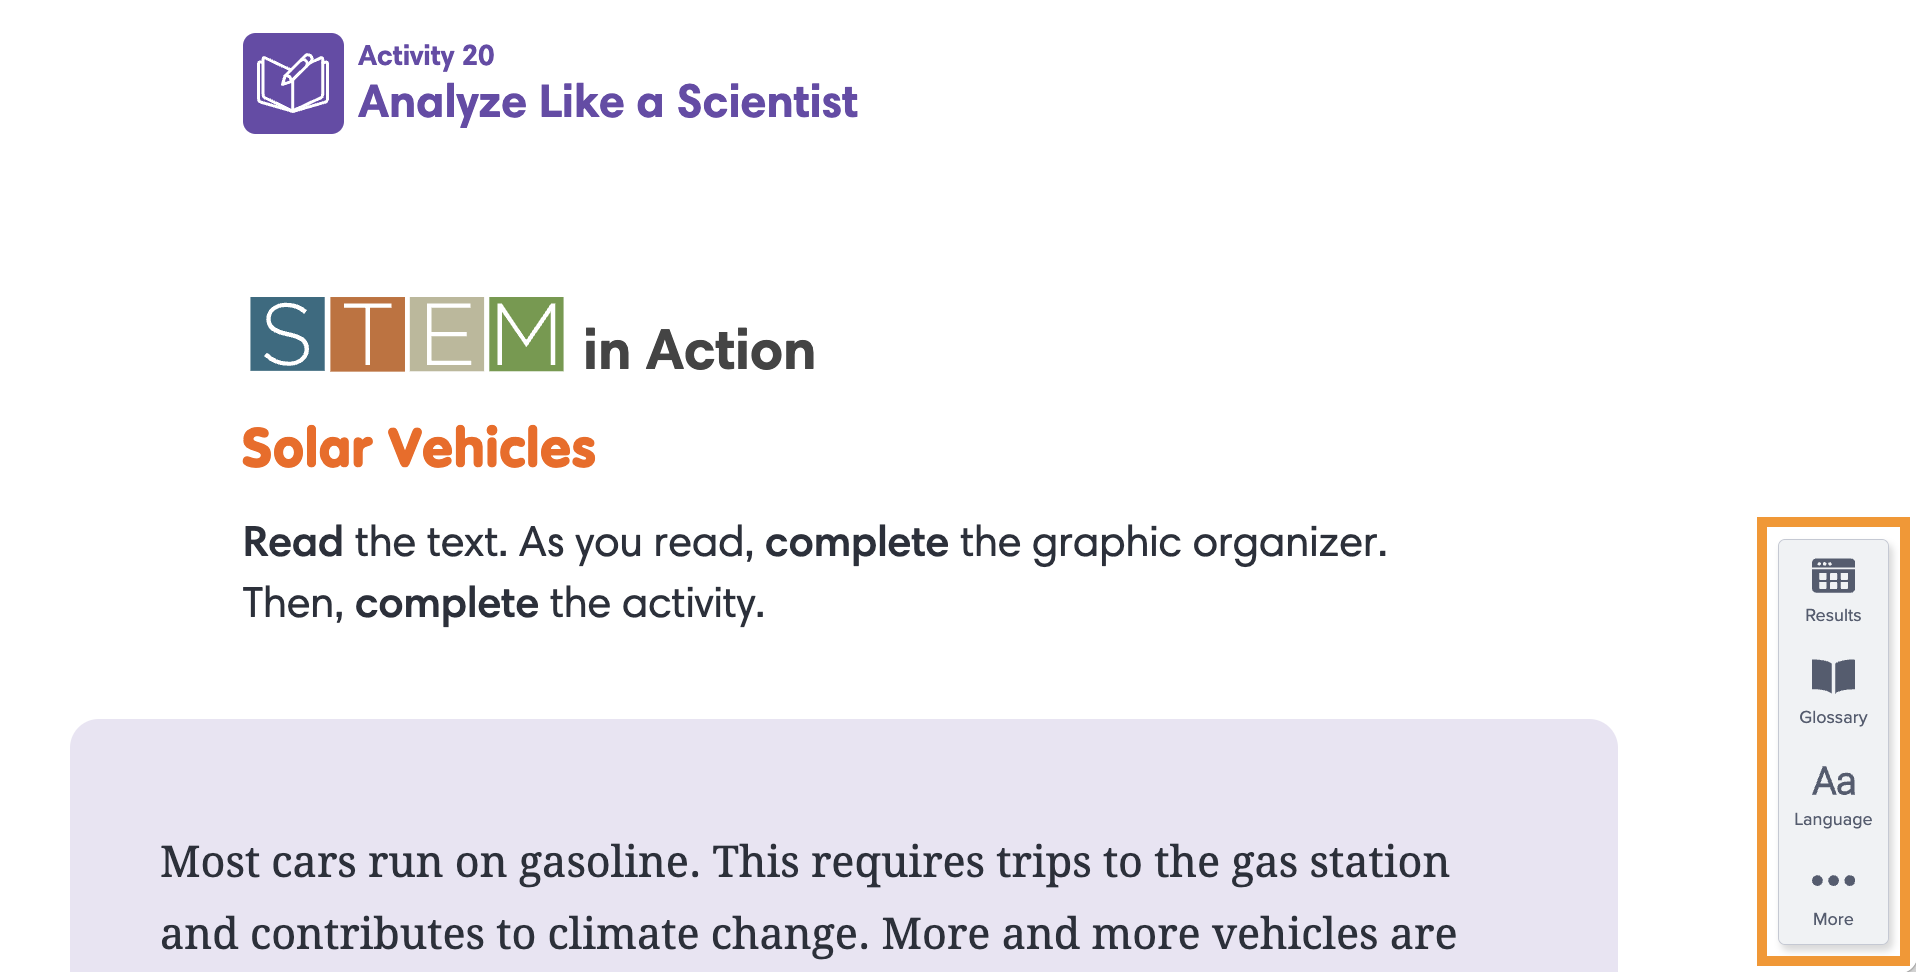The width and height of the screenshot is (1916, 972).
Task: Open the Results grid icon
Action: coord(1833,575)
